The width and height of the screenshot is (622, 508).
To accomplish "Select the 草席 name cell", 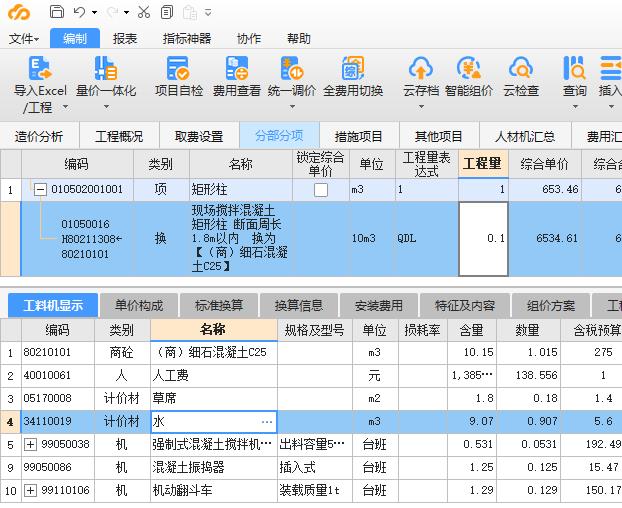I will pyautogui.click(x=213, y=399).
